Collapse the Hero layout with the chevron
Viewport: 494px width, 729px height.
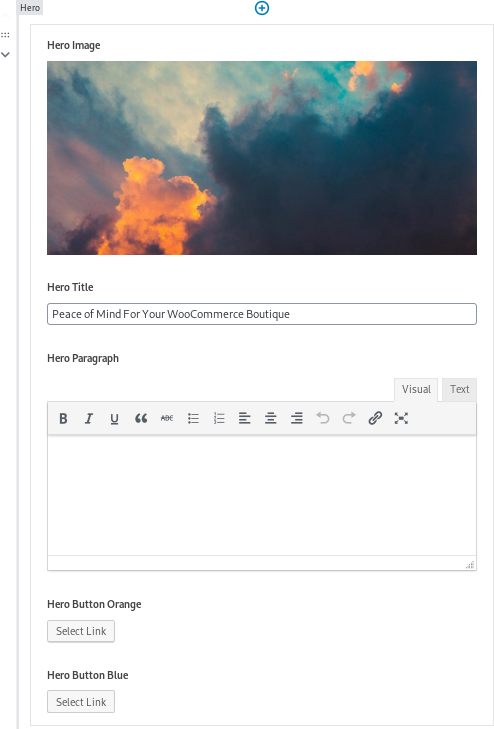tap(6, 54)
